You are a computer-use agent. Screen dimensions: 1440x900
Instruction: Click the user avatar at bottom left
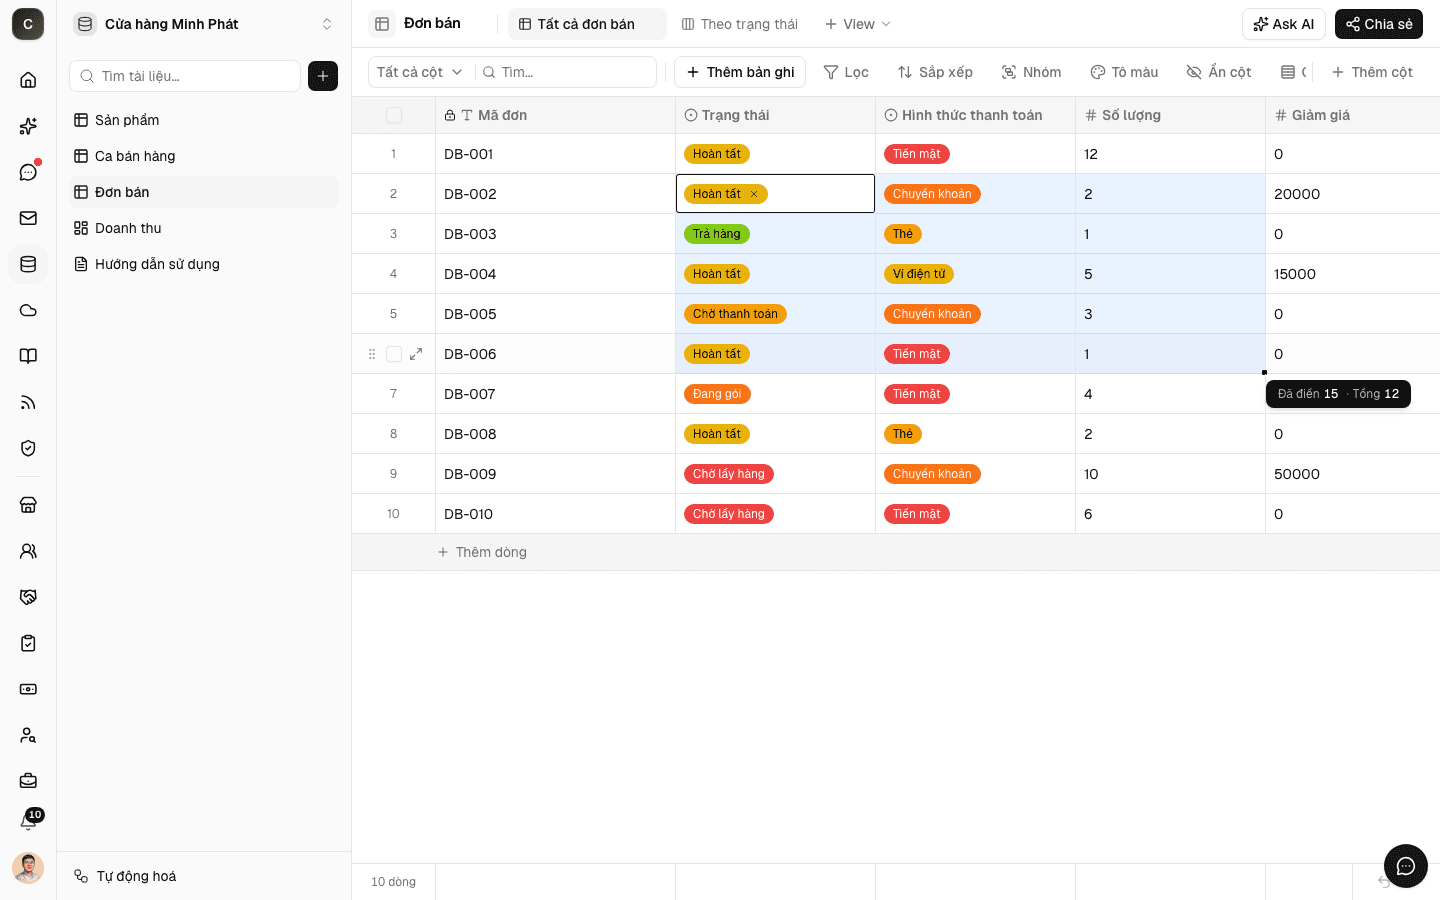tap(28, 868)
